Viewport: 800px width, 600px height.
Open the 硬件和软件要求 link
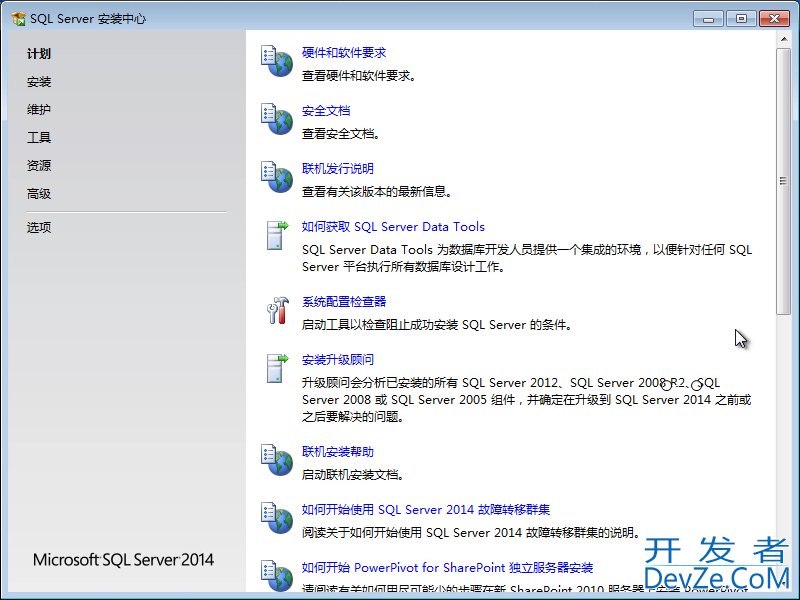click(344, 53)
